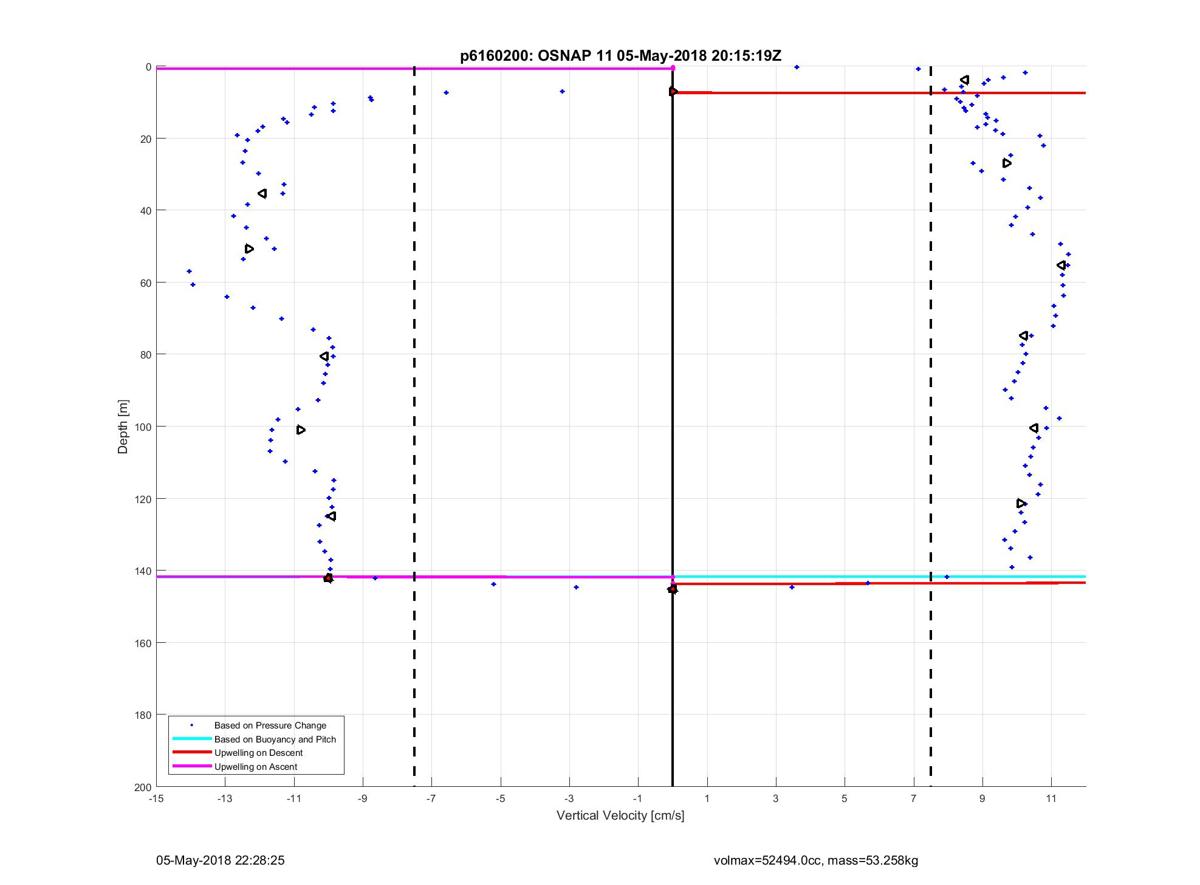Click the legend entry 'Upwelling on Ascent'
Image resolution: width=1200 pixels, height=885 pixels.
pos(255,767)
